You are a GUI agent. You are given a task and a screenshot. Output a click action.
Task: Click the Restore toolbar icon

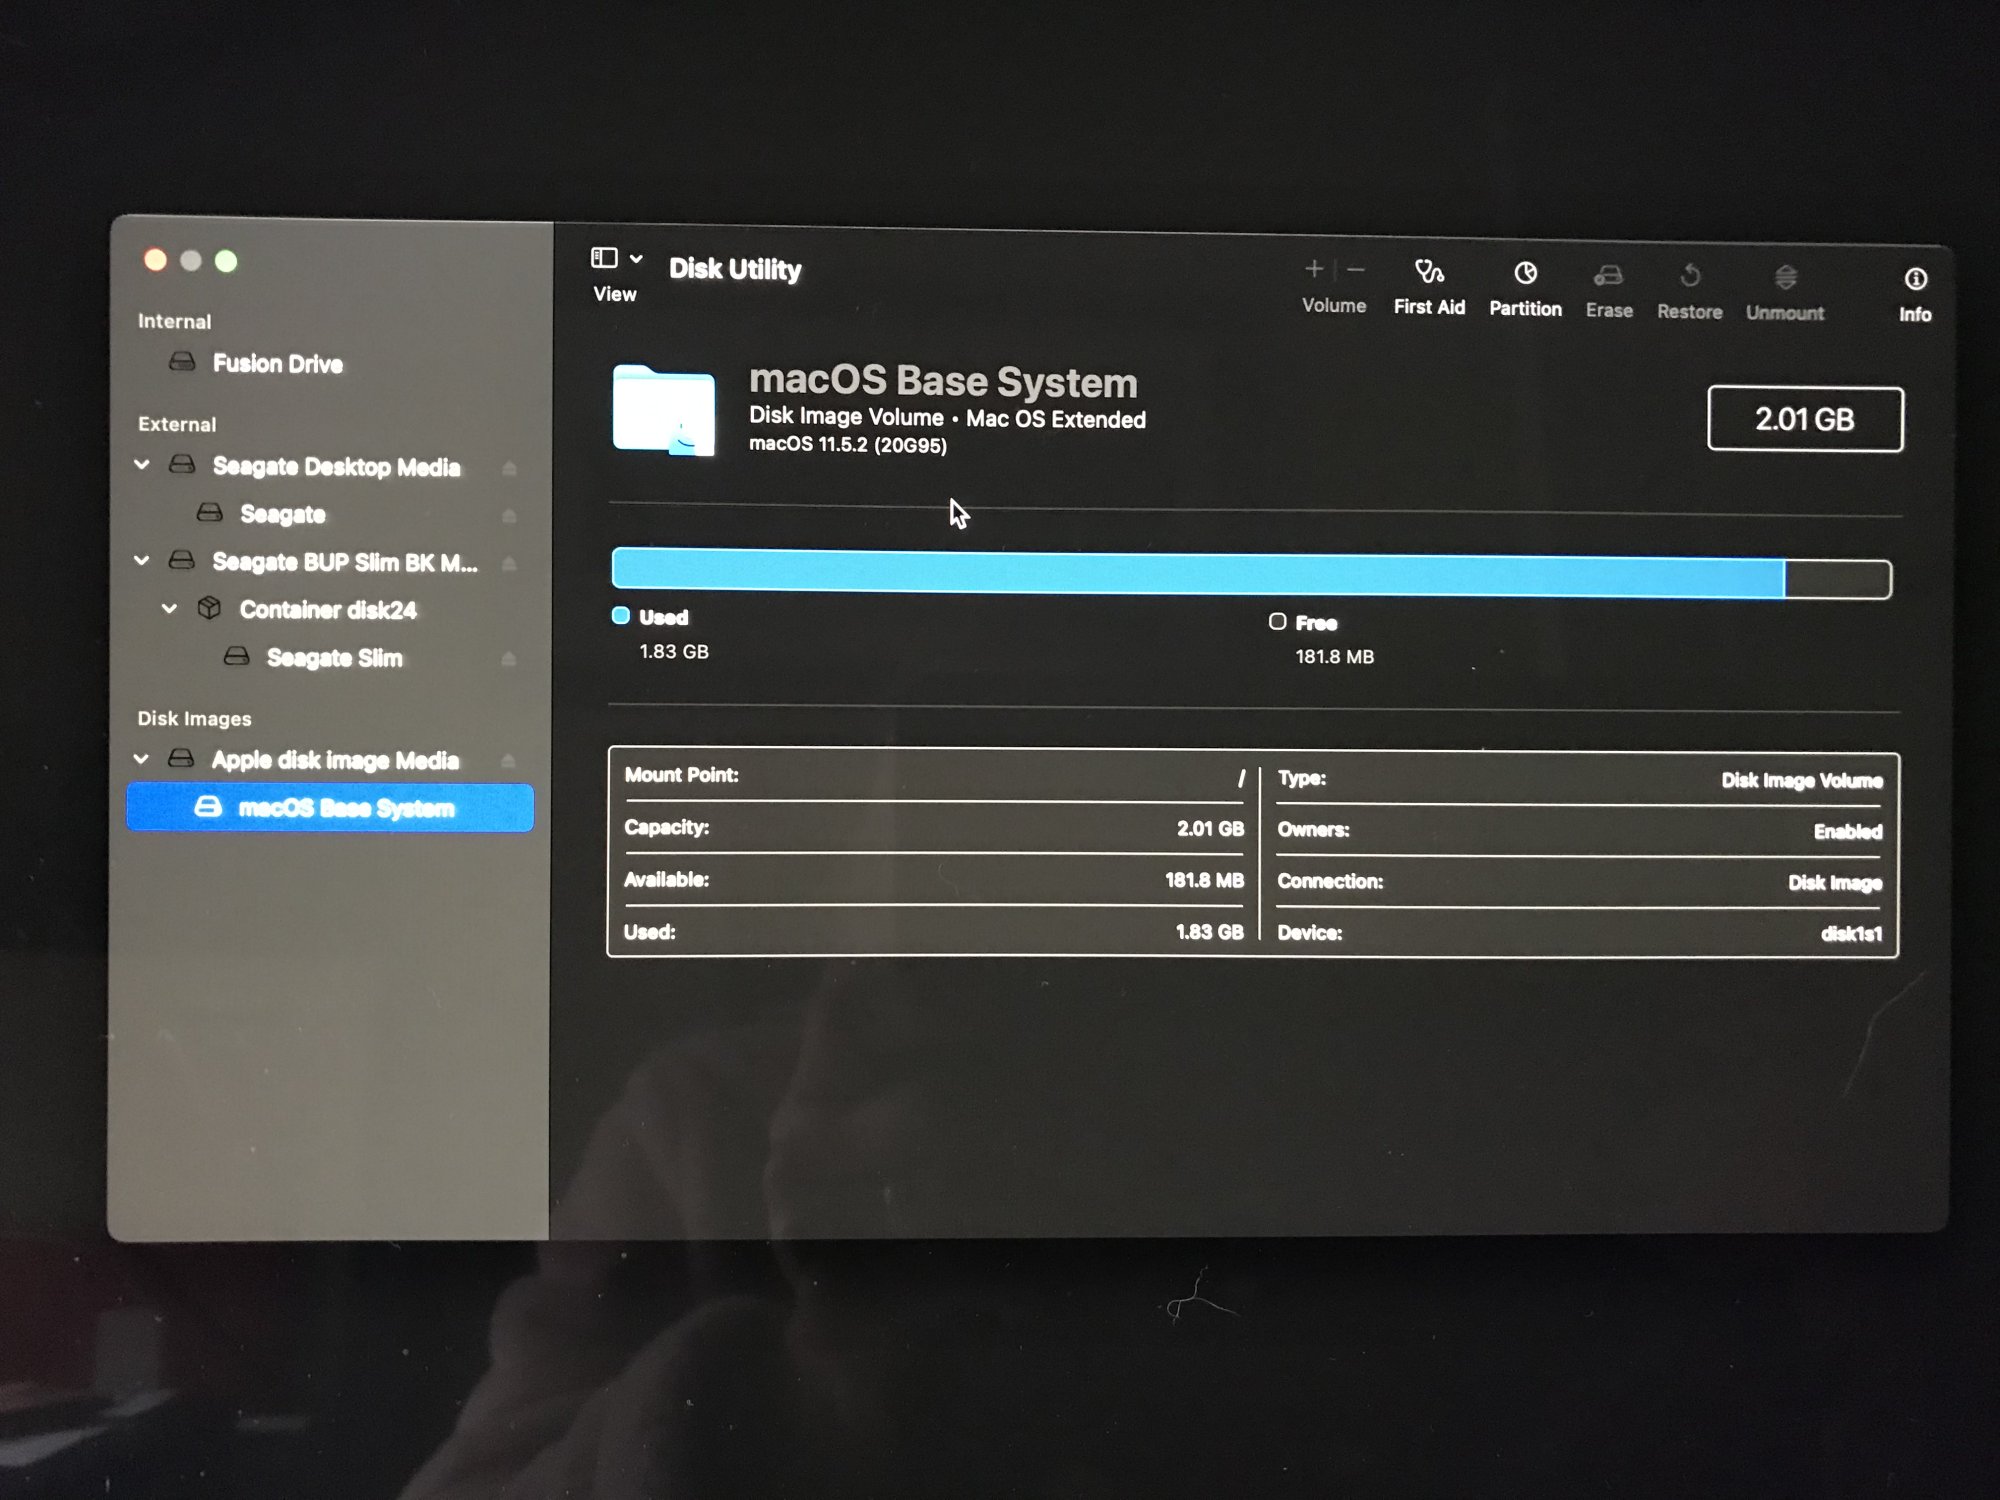(1689, 277)
